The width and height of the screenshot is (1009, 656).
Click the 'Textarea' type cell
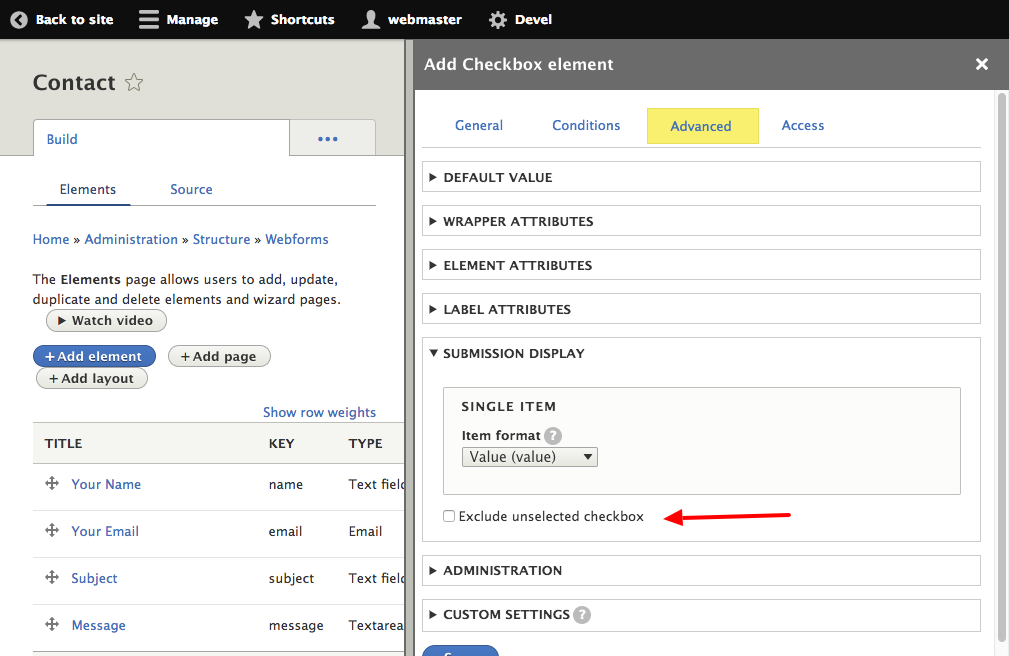click(x=376, y=625)
